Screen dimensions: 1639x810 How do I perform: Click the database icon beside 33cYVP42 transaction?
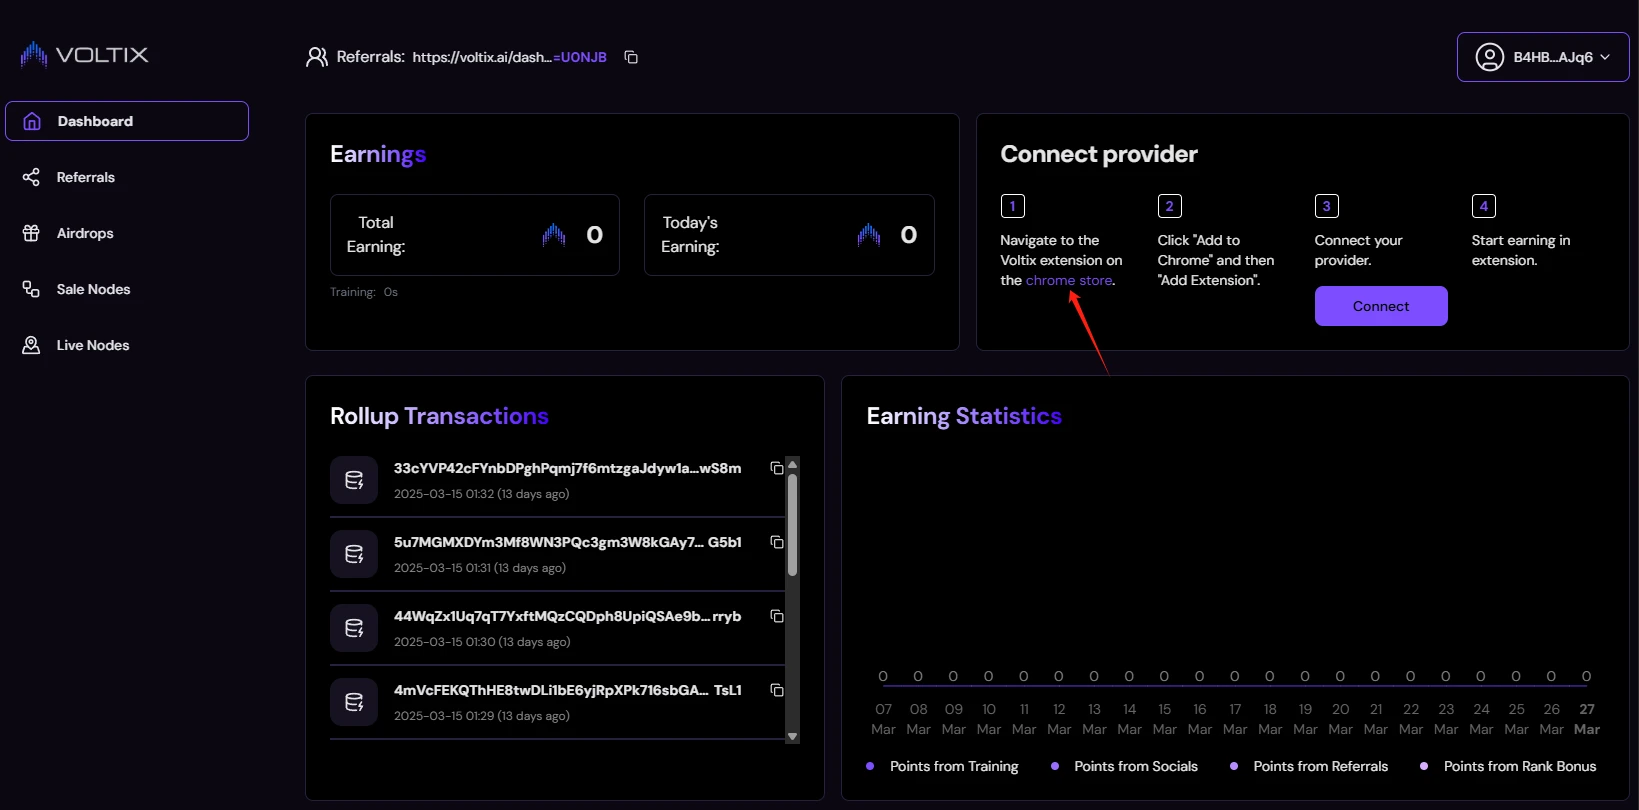354,480
